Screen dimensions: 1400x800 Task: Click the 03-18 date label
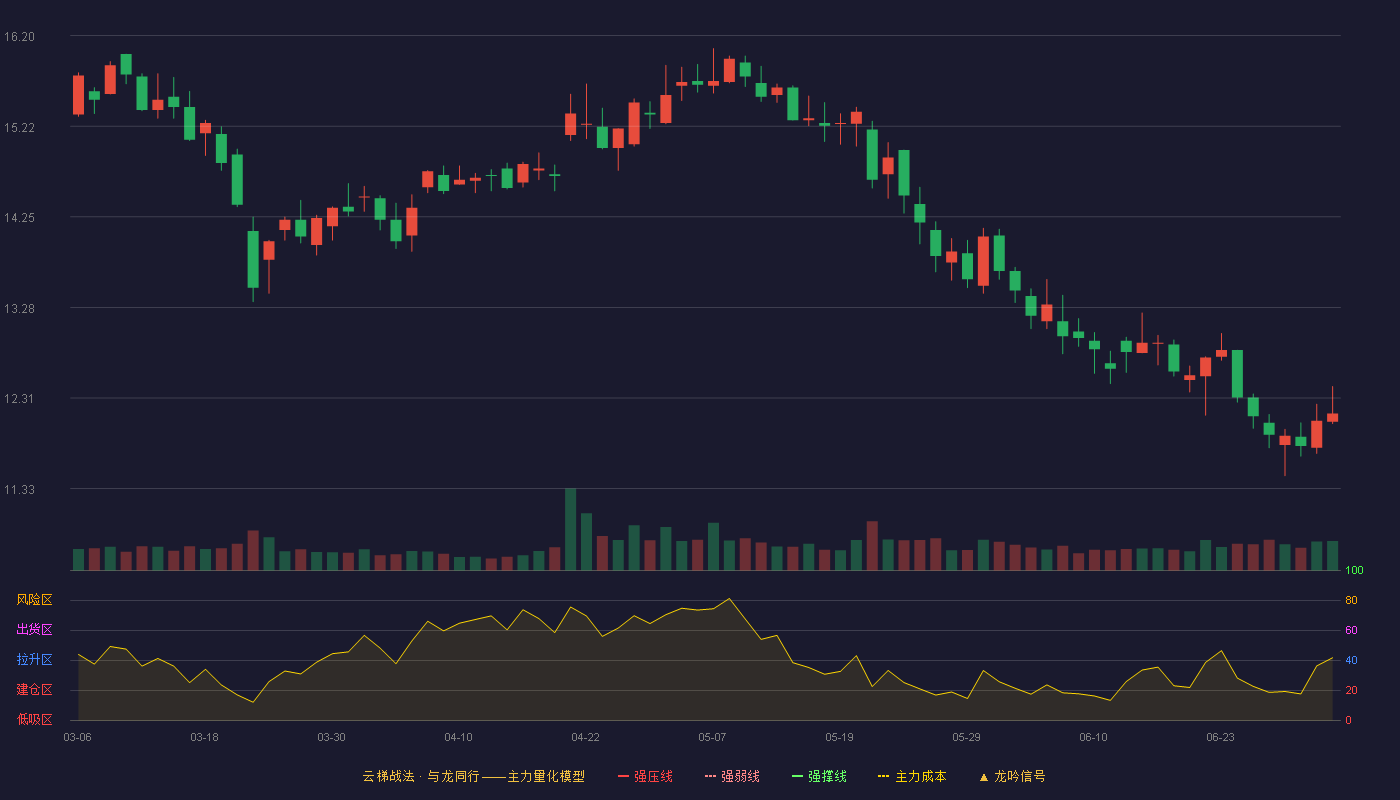(204, 737)
